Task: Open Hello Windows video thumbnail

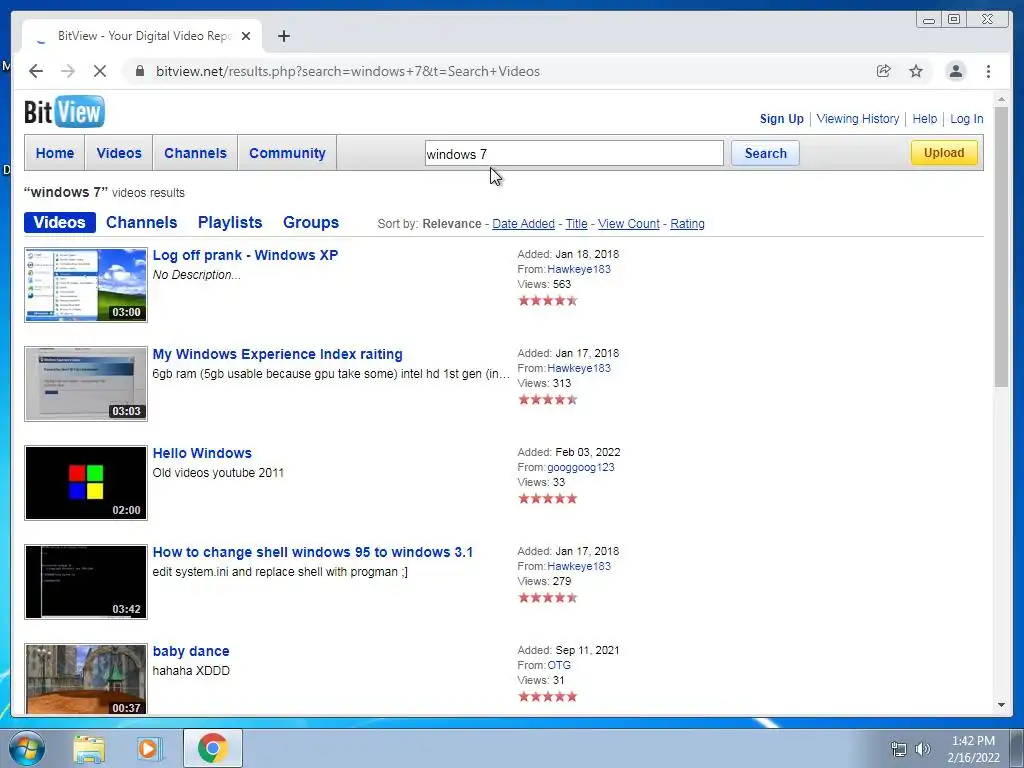Action: (86, 483)
